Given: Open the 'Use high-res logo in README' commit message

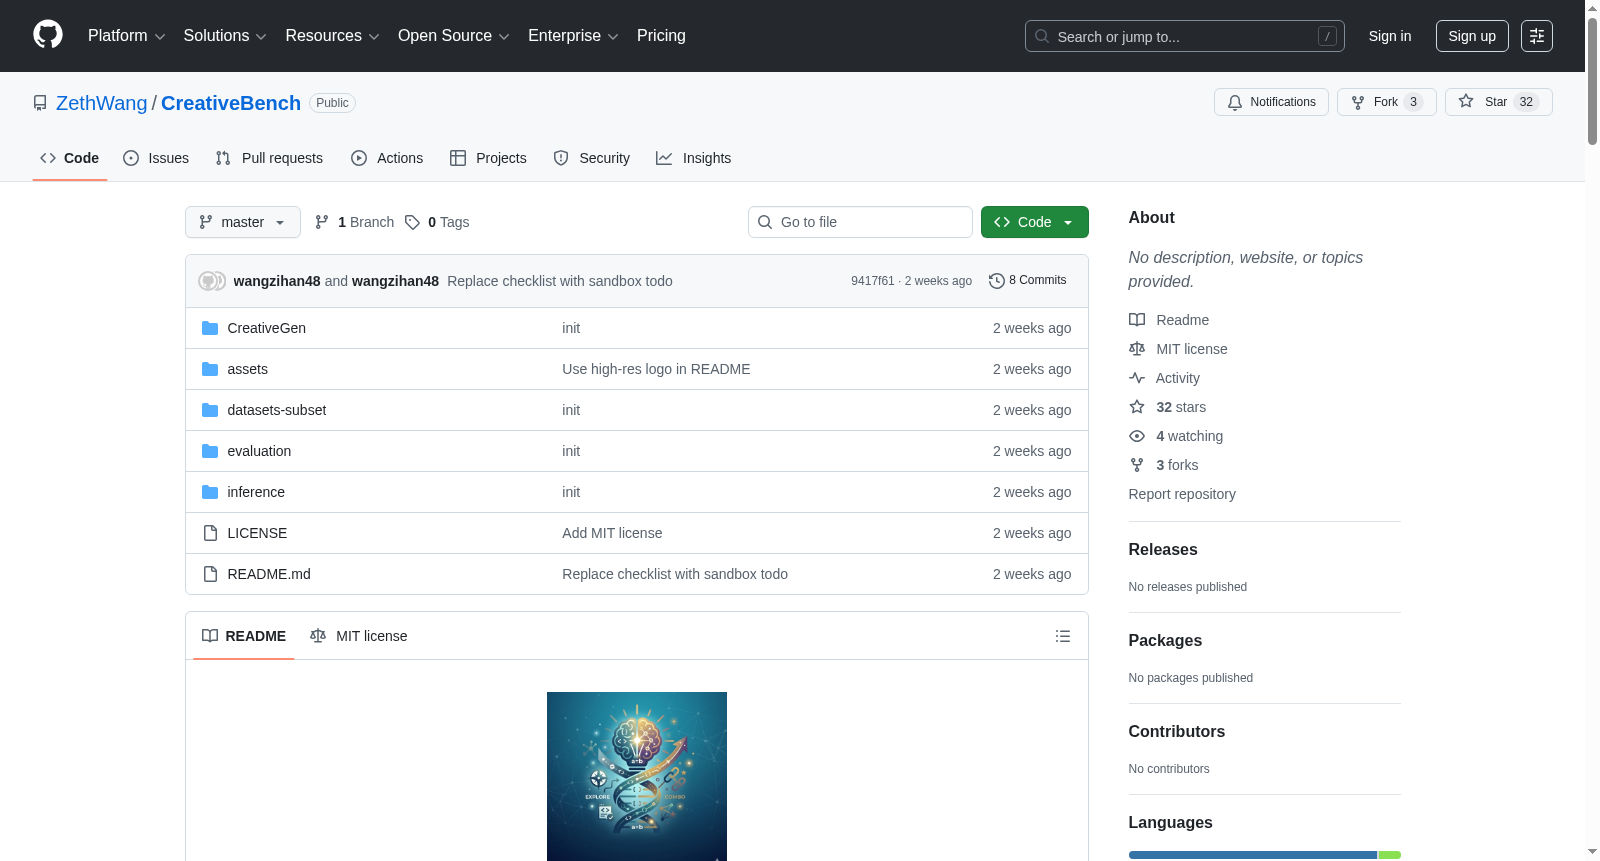Looking at the screenshot, I should point(656,369).
